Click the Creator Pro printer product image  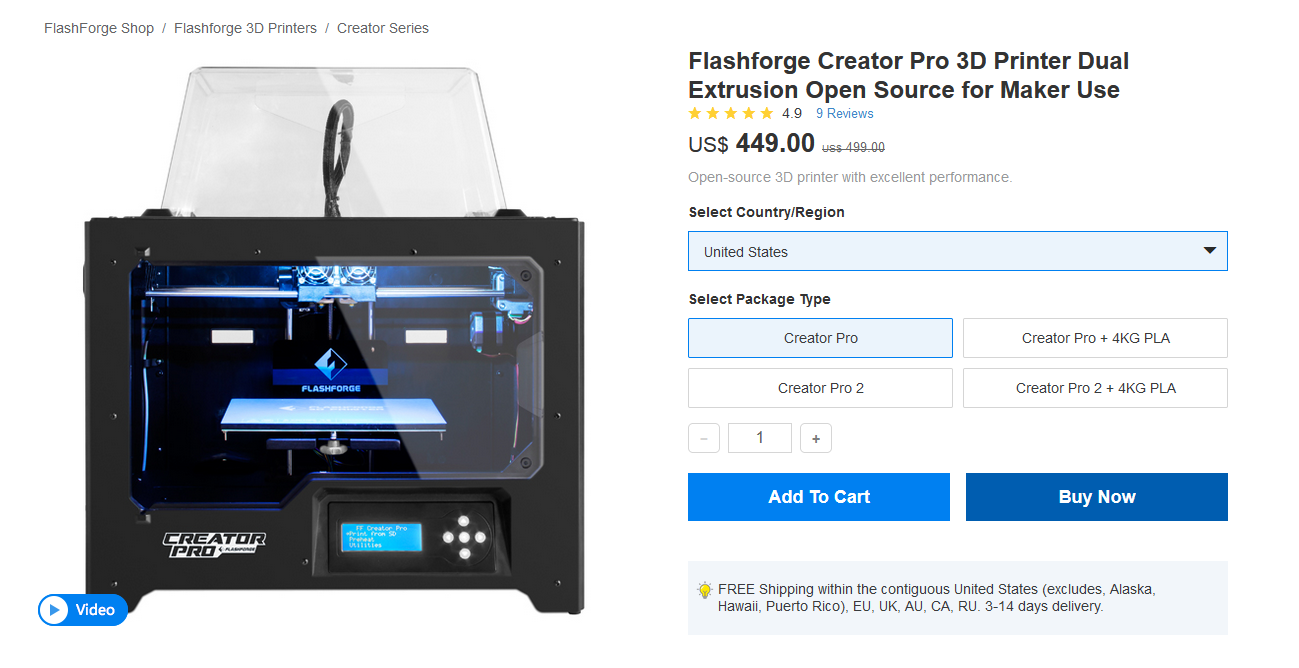(335, 340)
